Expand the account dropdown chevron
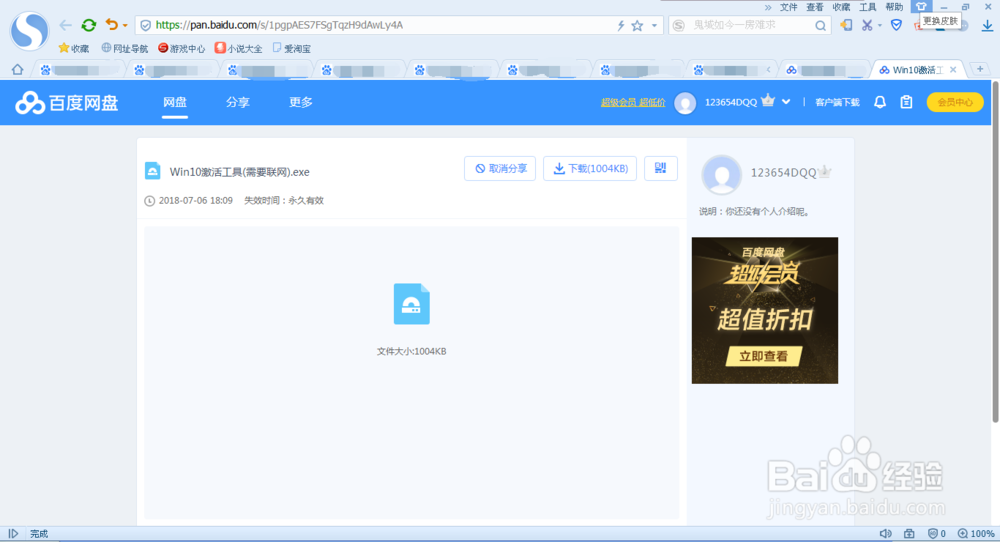Viewport: 1000px width, 542px height. (x=786, y=102)
